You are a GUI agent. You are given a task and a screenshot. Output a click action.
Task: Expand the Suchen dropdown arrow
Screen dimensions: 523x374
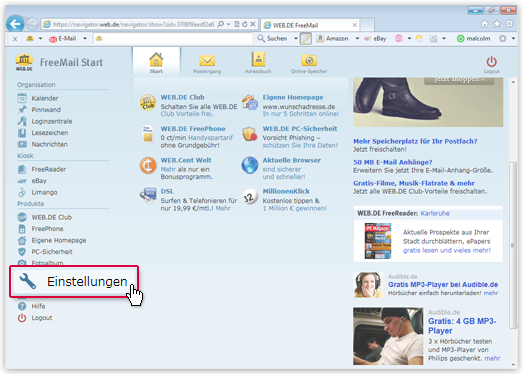pos(296,39)
